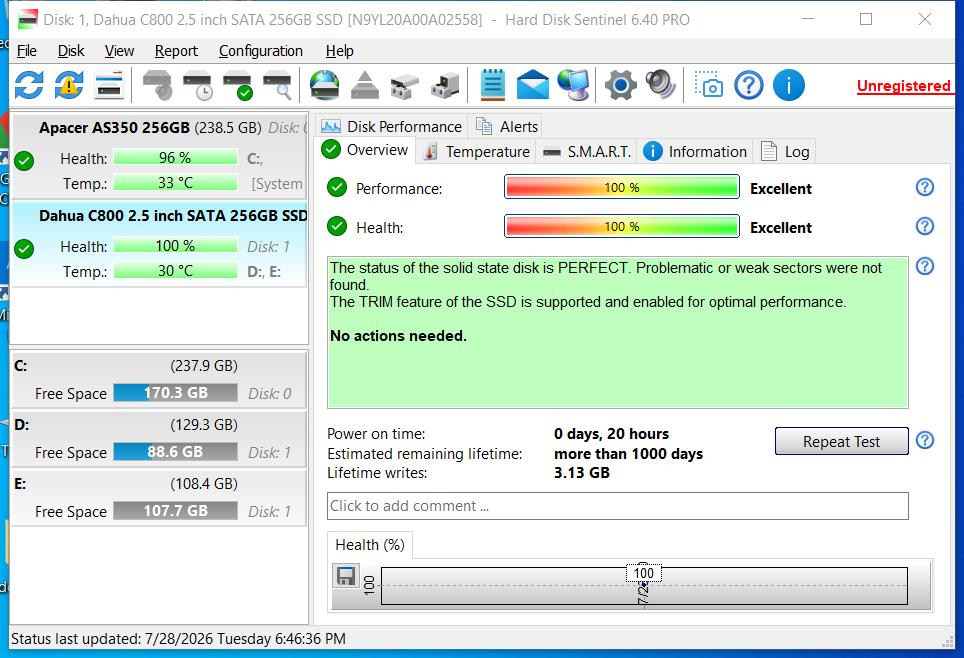Viewport: 964px width, 658px height.
Task: Open the File menu
Action: [x=26, y=51]
